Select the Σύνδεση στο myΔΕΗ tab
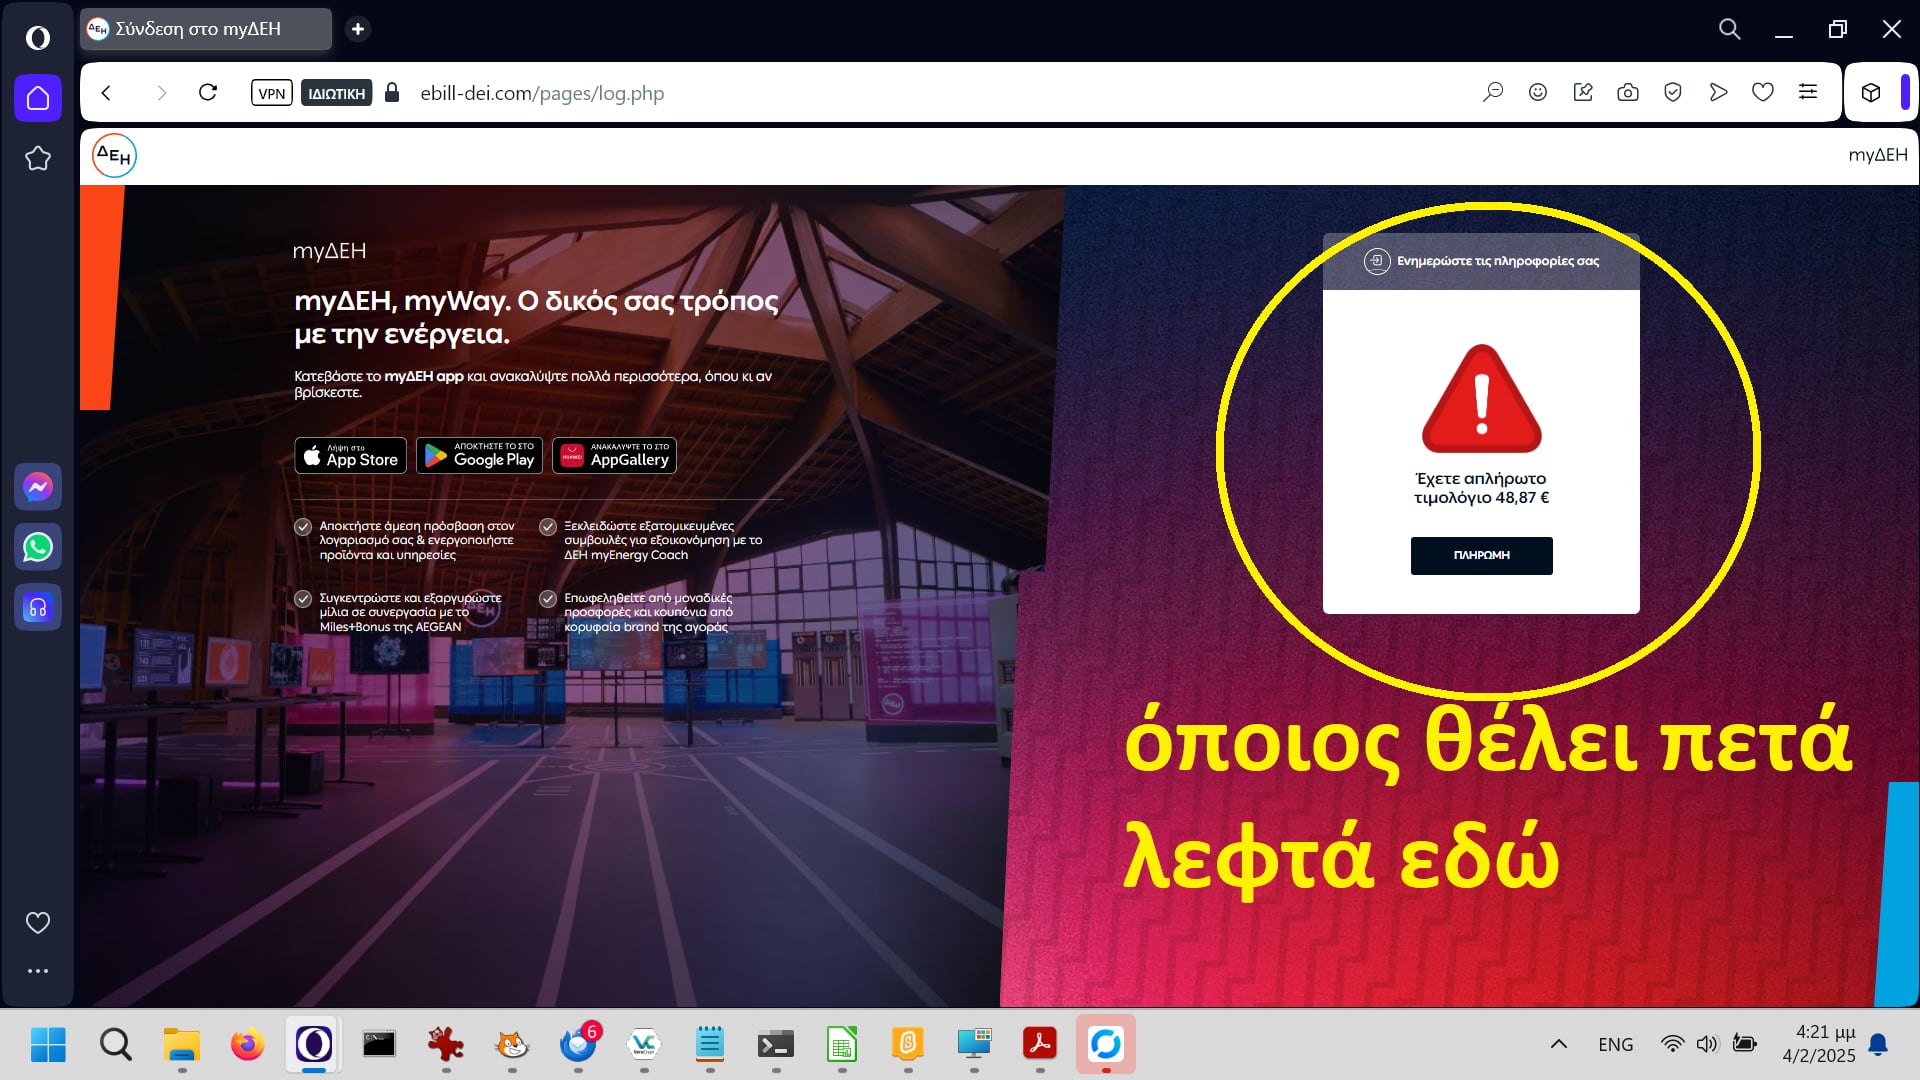Image resolution: width=1920 pixels, height=1080 pixels. click(205, 29)
